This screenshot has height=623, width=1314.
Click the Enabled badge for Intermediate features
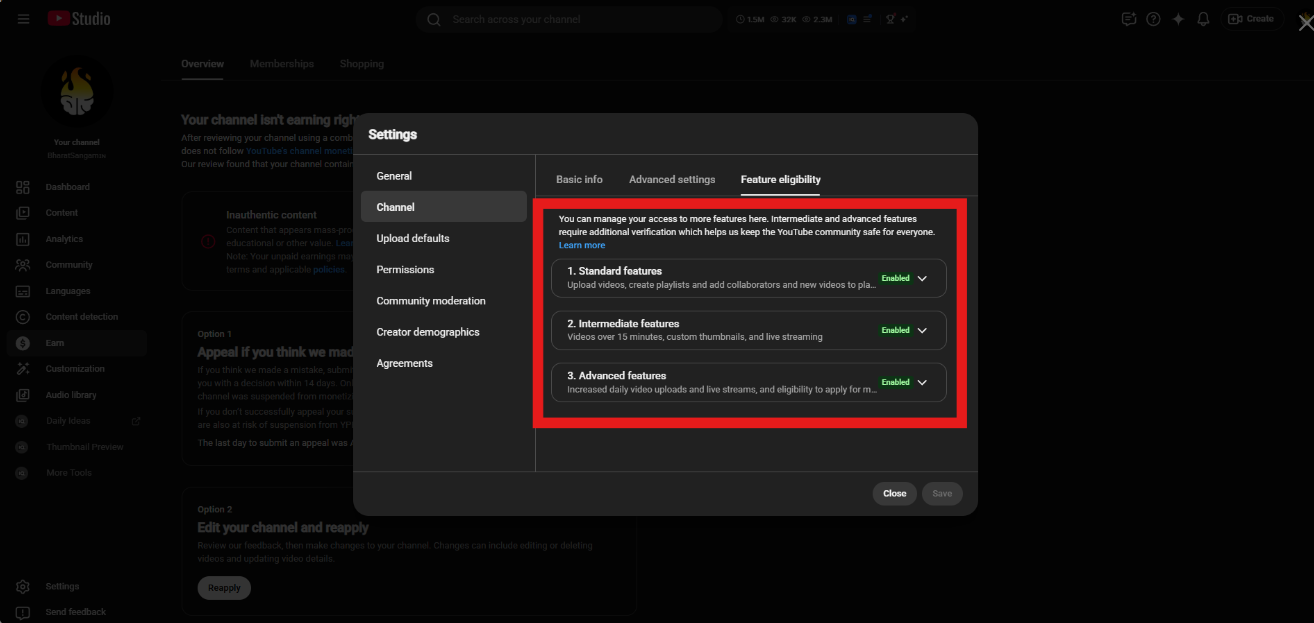896,331
